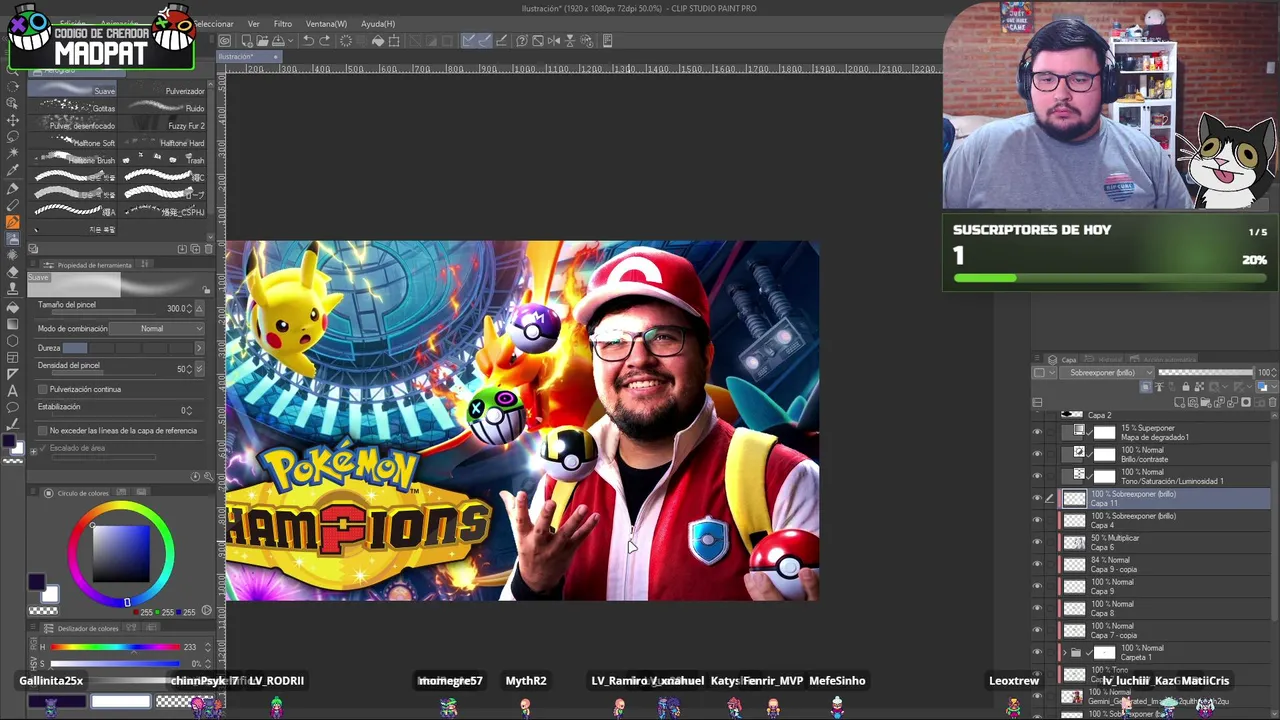Select the Eyedropper tool
The height and width of the screenshot is (720, 1280).
click(x=13, y=170)
